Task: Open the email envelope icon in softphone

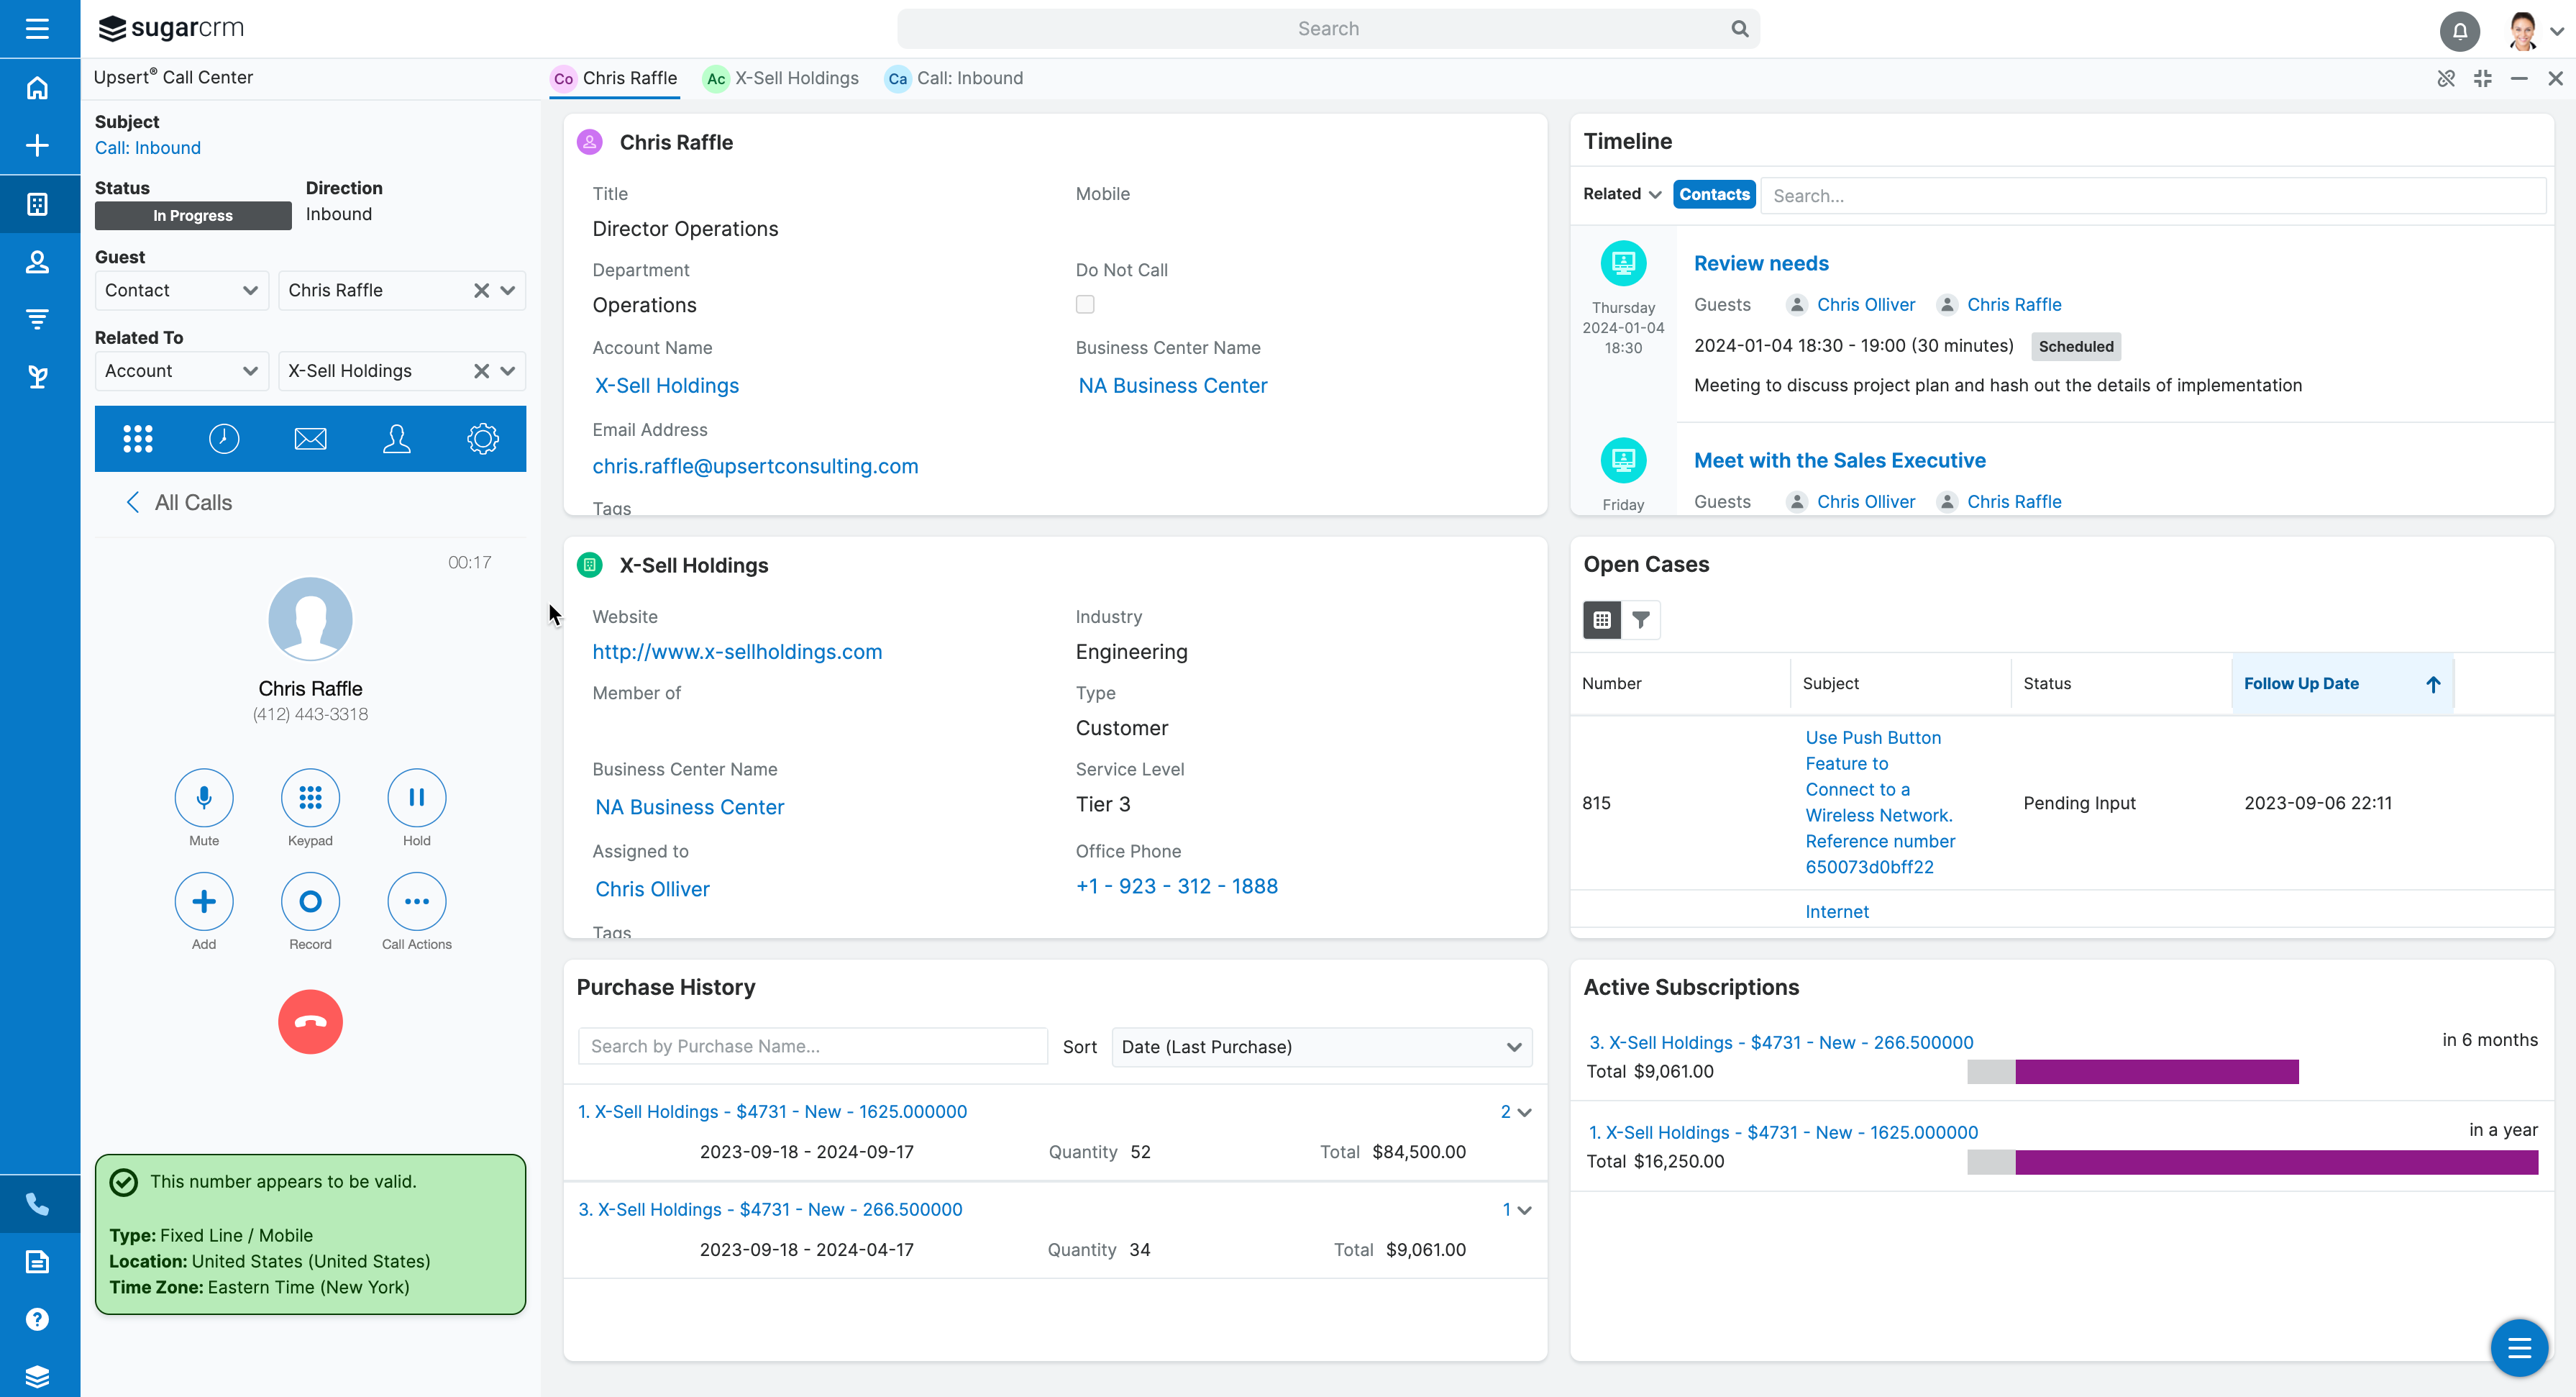Action: (310, 438)
